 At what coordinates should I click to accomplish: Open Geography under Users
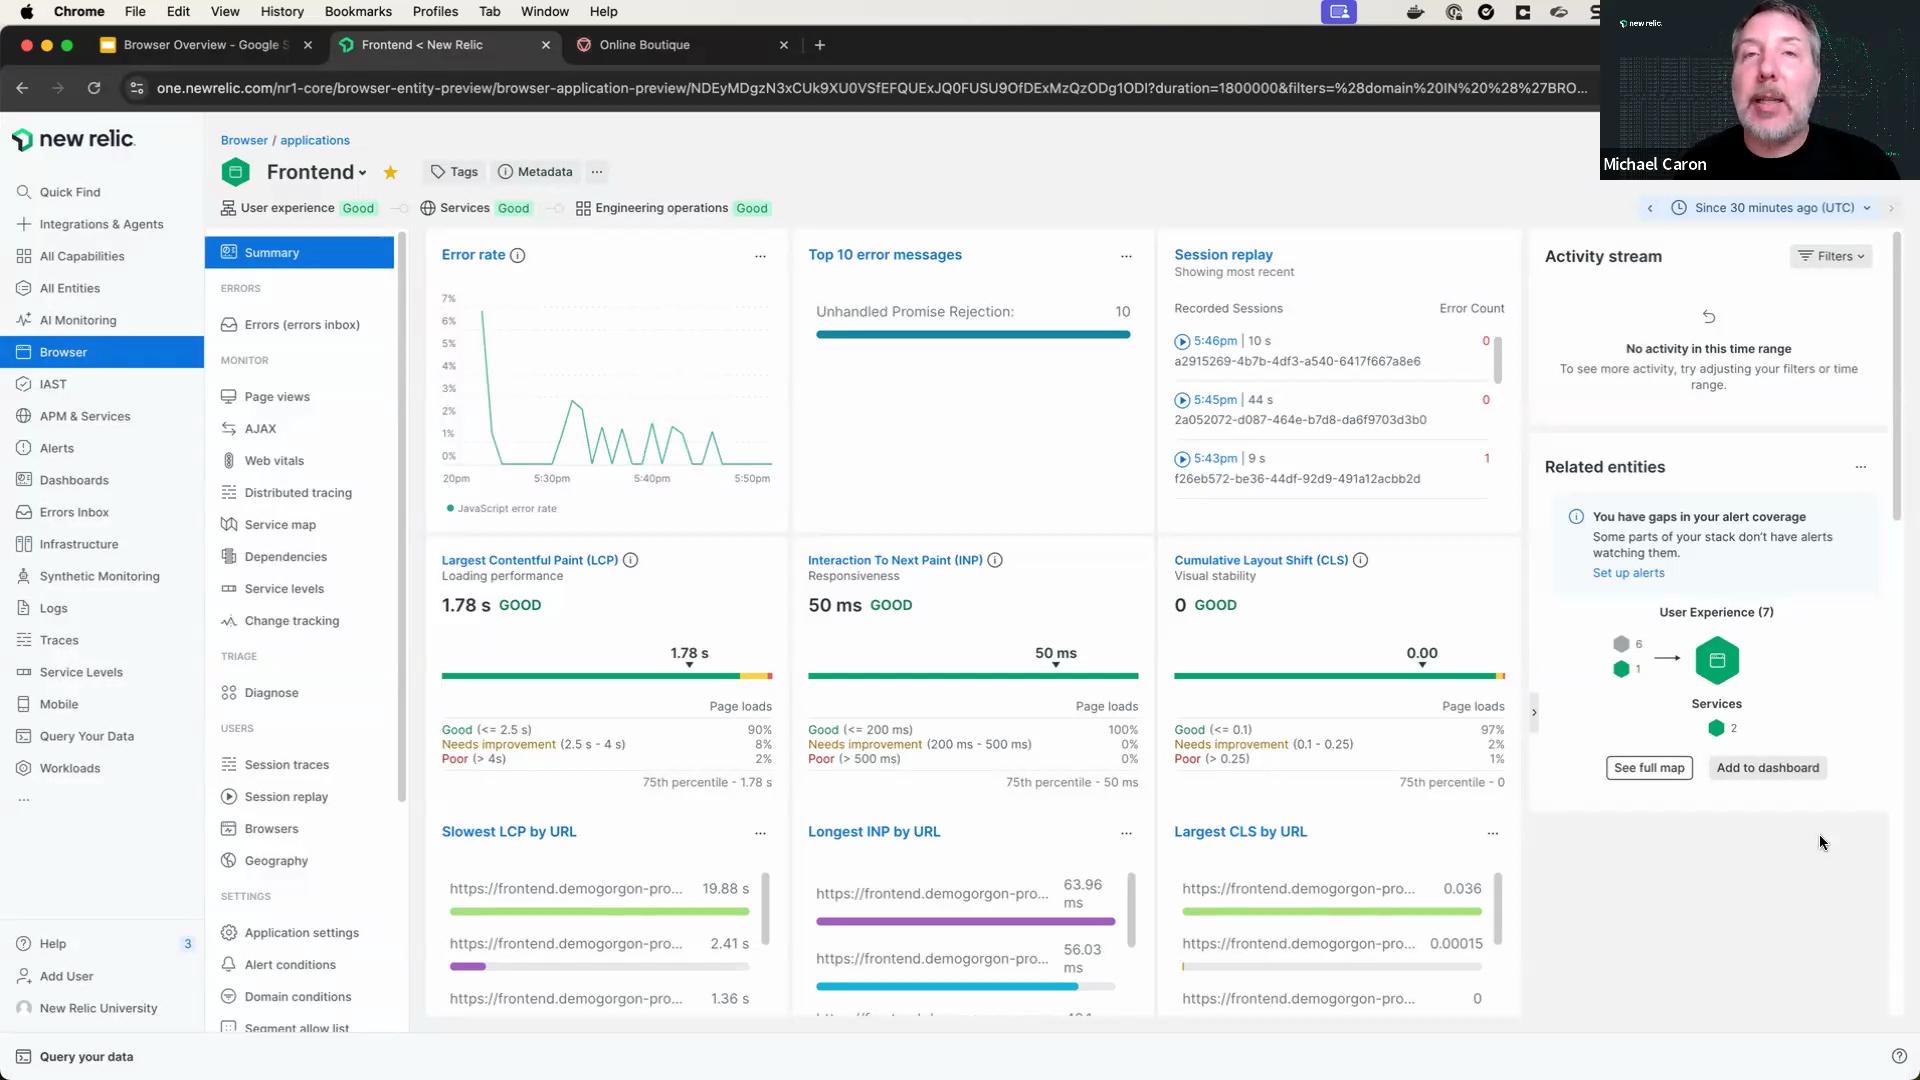pyautogui.click(x=276, y=861)
